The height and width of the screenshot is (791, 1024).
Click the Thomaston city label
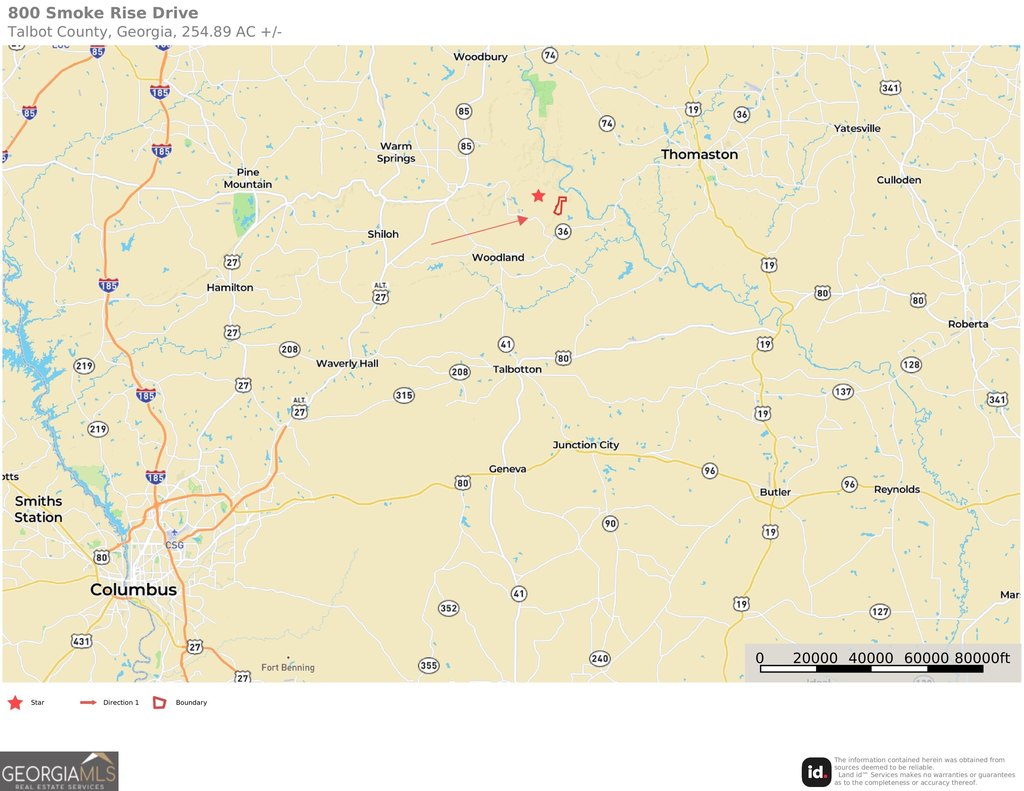(x=699, y=154)
